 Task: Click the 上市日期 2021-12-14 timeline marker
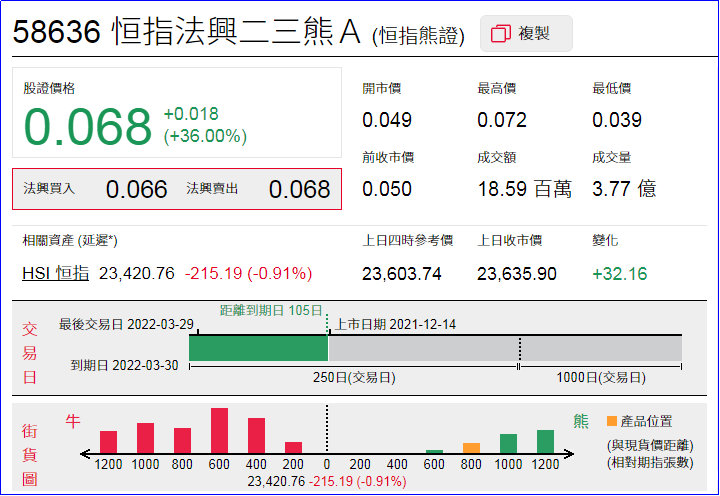pos(327,324)
